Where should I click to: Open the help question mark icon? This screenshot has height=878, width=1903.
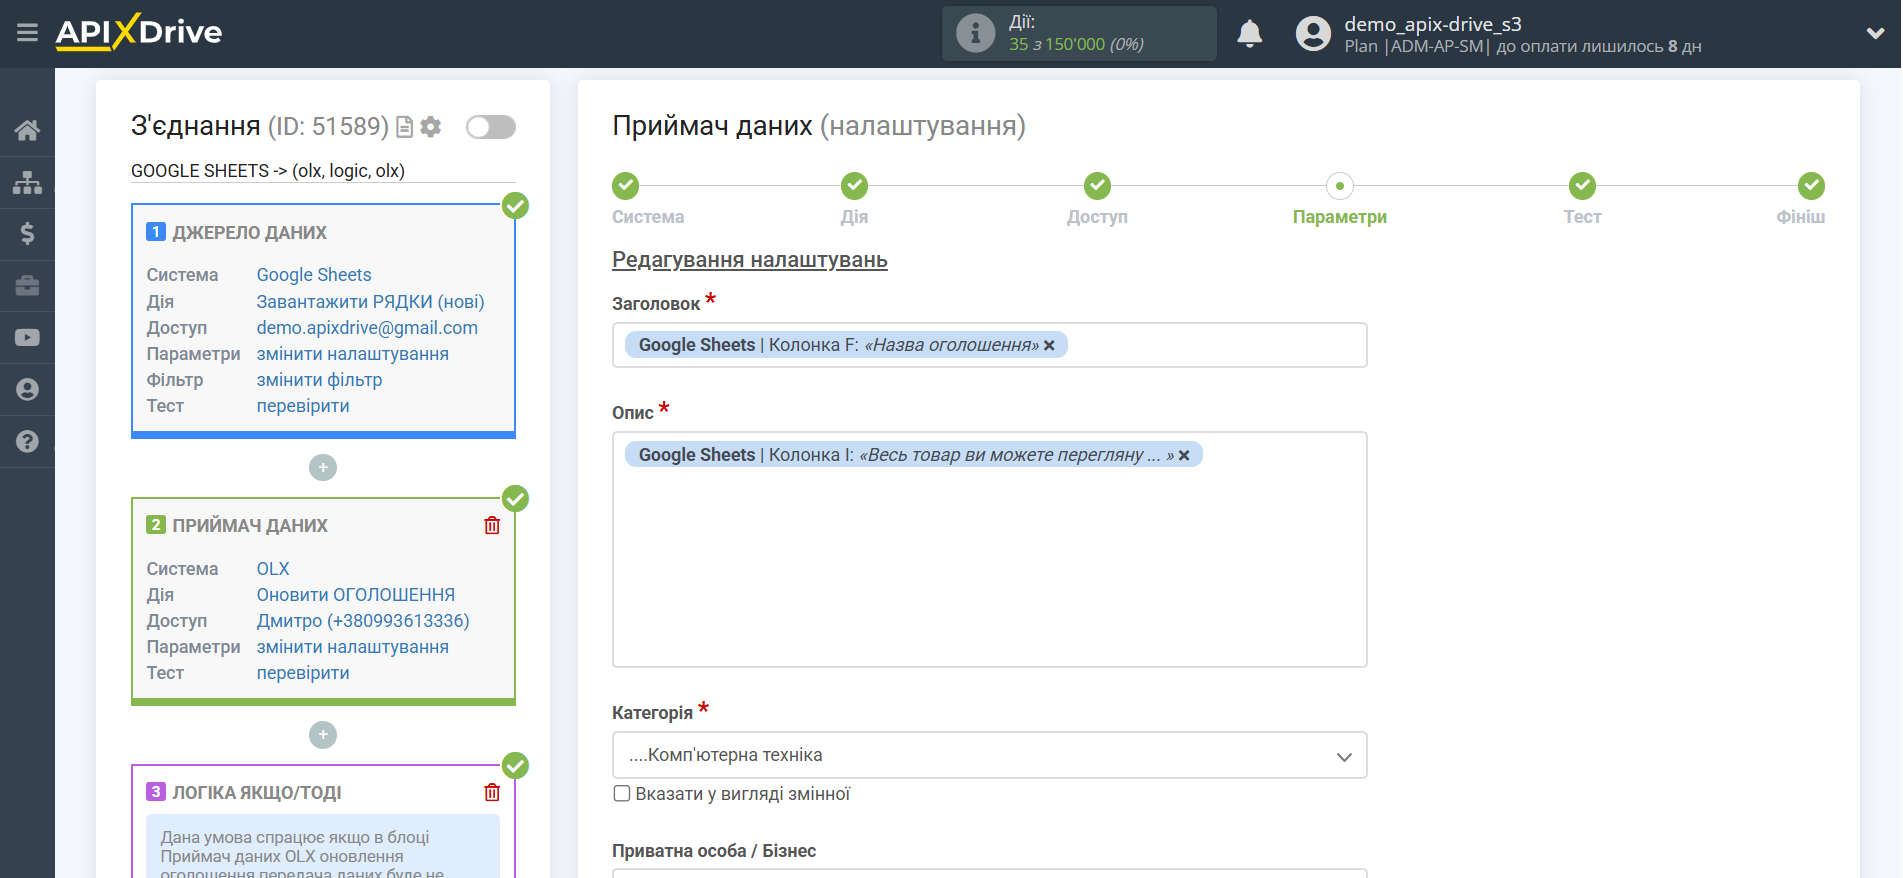(27, 442)
